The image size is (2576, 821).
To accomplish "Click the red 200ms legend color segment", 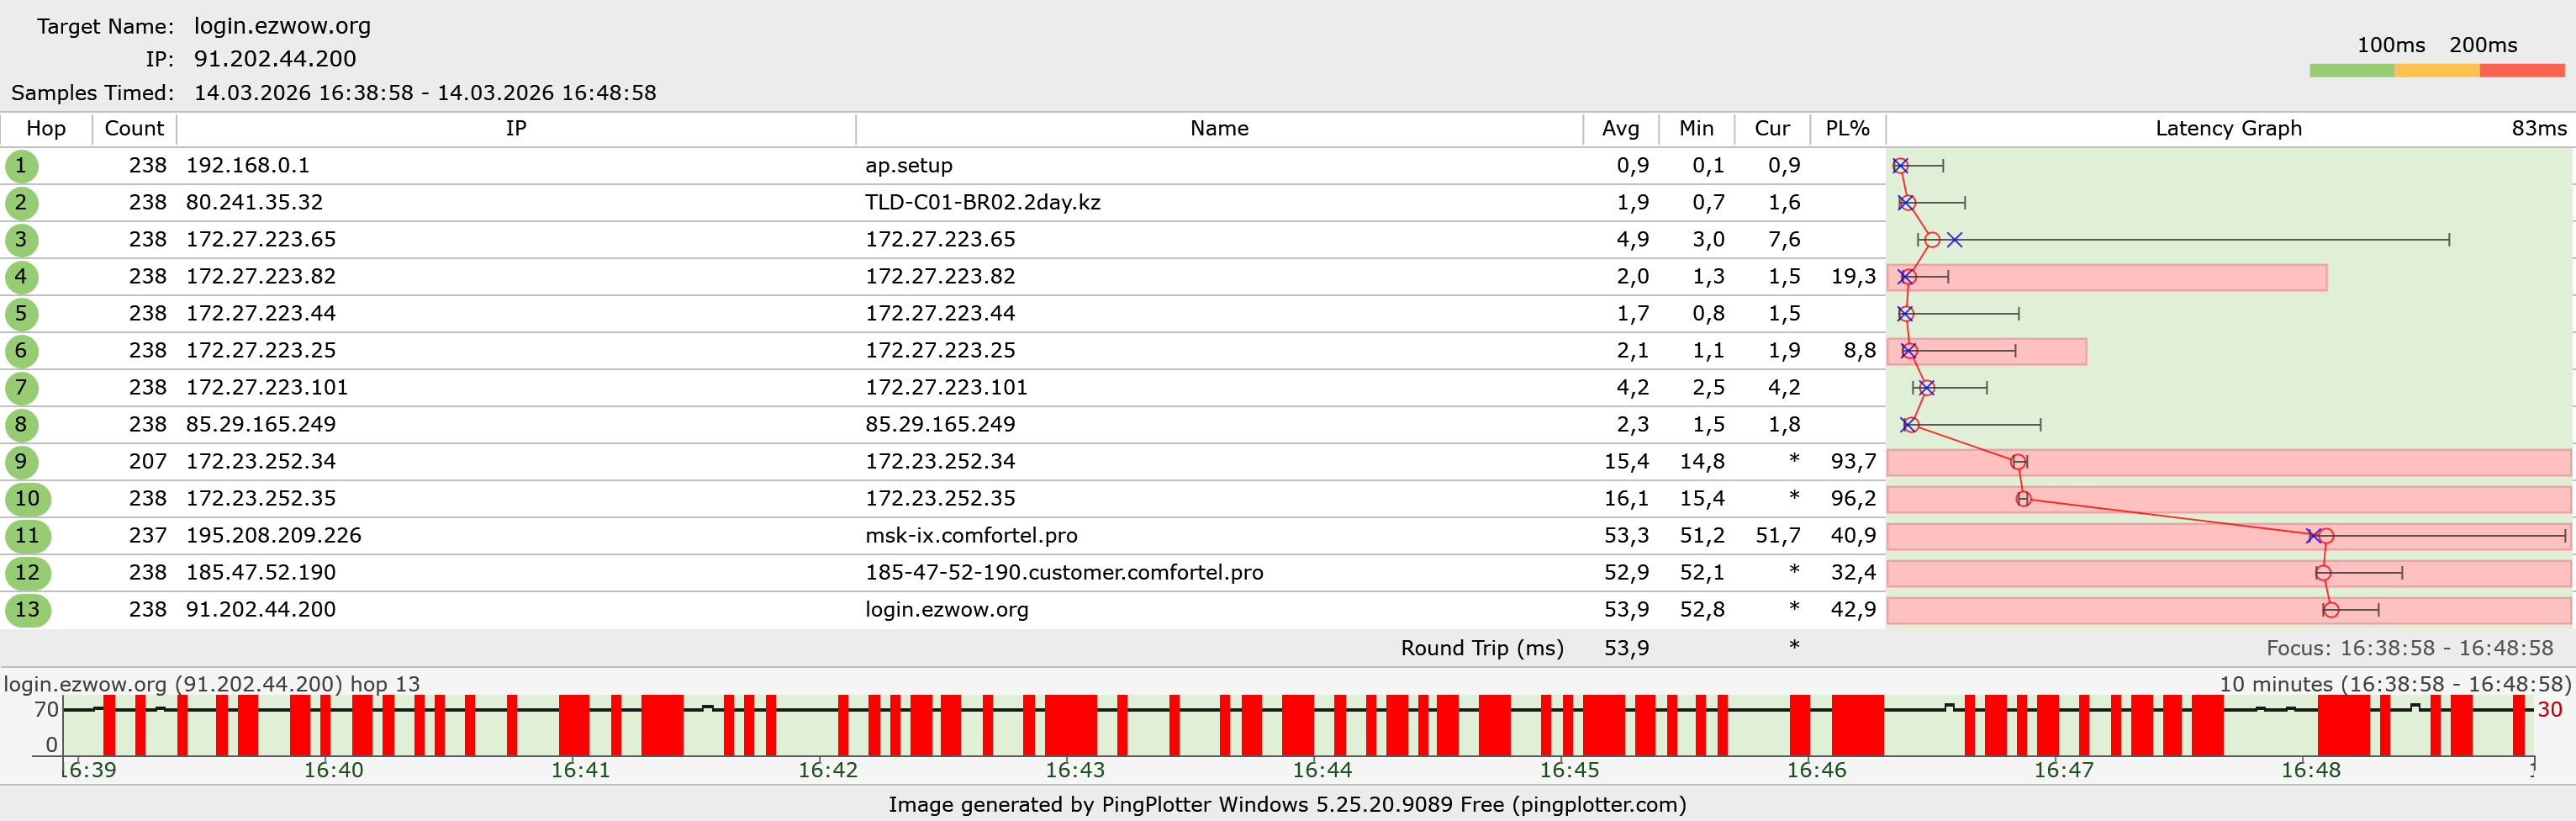I will [x=2521, y=71].
